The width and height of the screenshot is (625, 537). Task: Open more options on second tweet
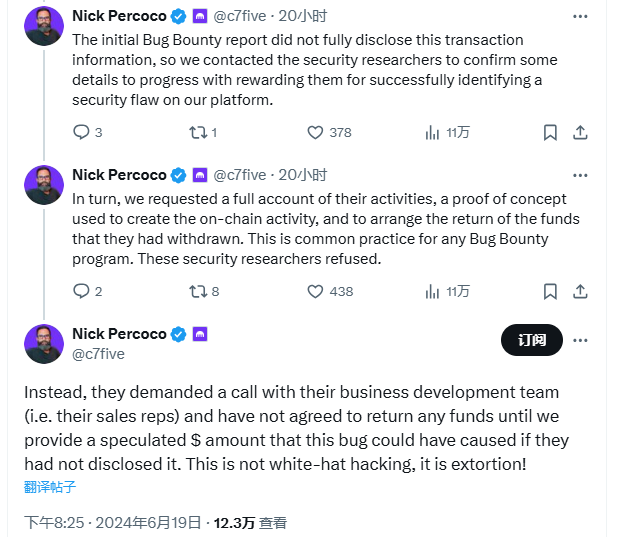[580, 175]
